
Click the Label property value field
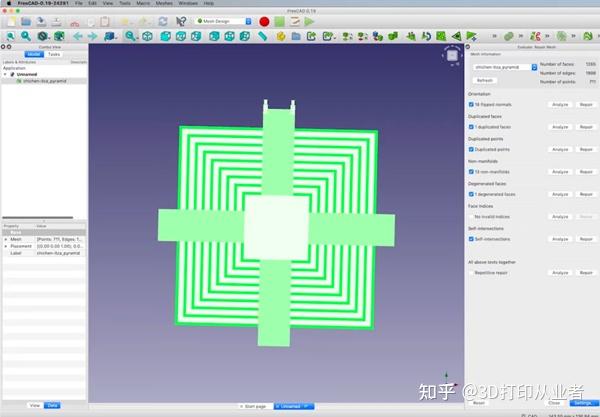(60, 253)
